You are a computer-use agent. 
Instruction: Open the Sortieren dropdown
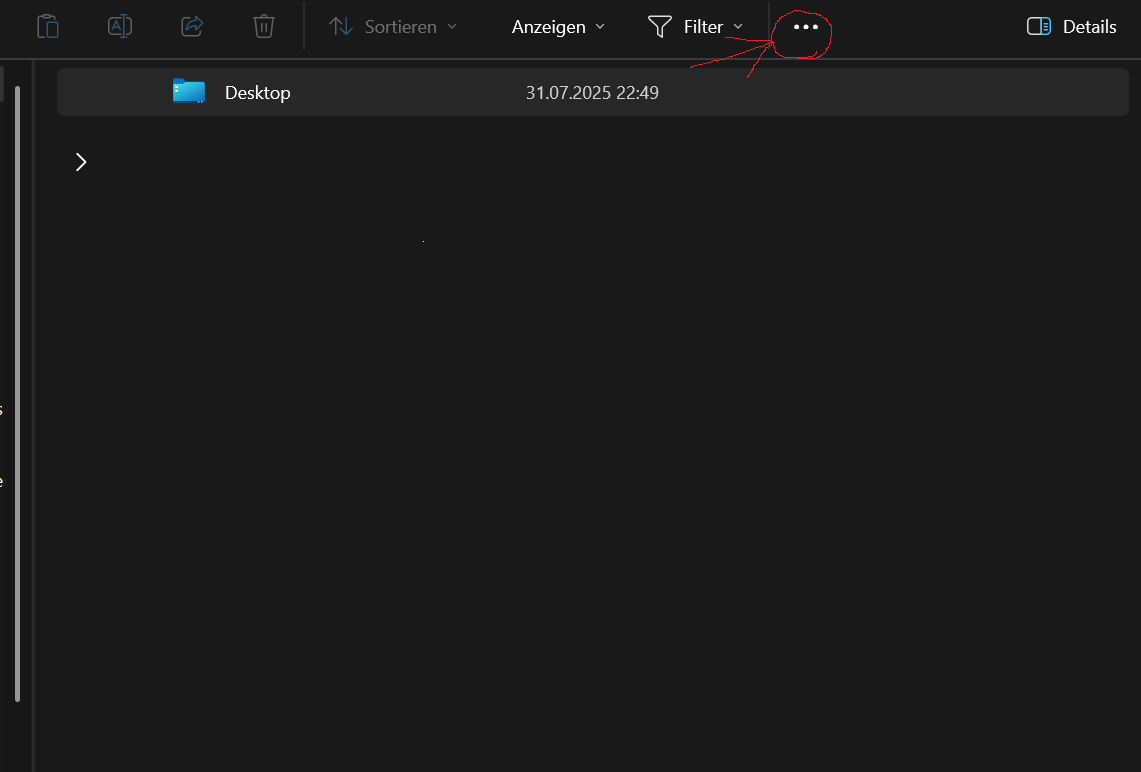coord(393,27)
